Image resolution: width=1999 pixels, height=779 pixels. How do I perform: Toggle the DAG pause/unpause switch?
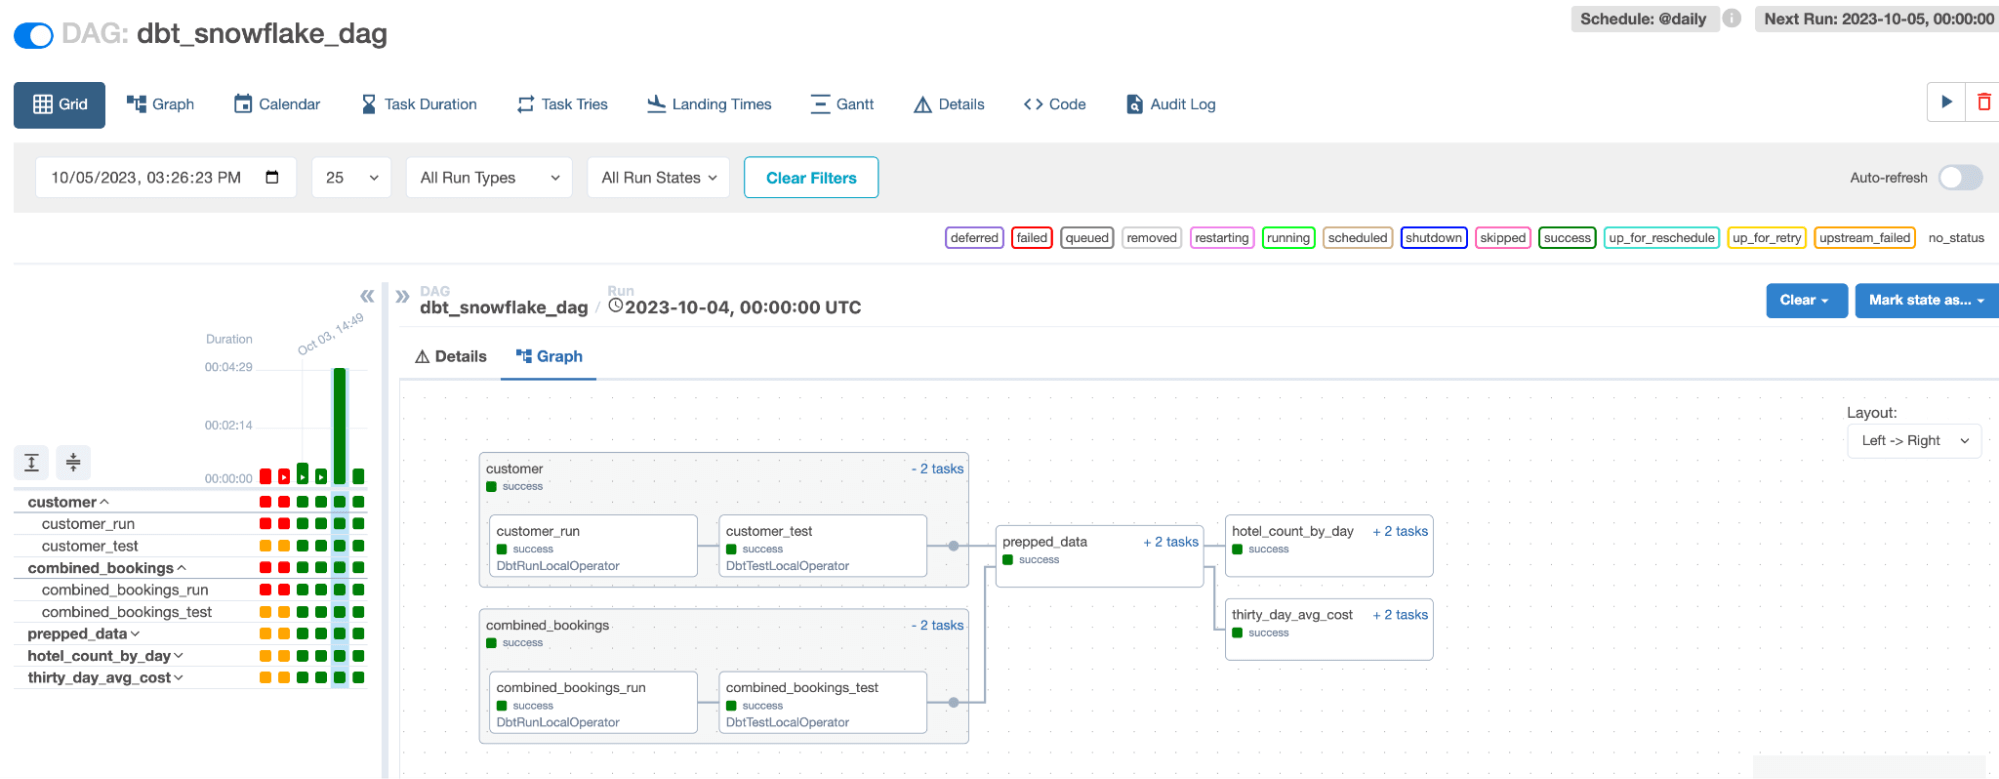[34, 35]
